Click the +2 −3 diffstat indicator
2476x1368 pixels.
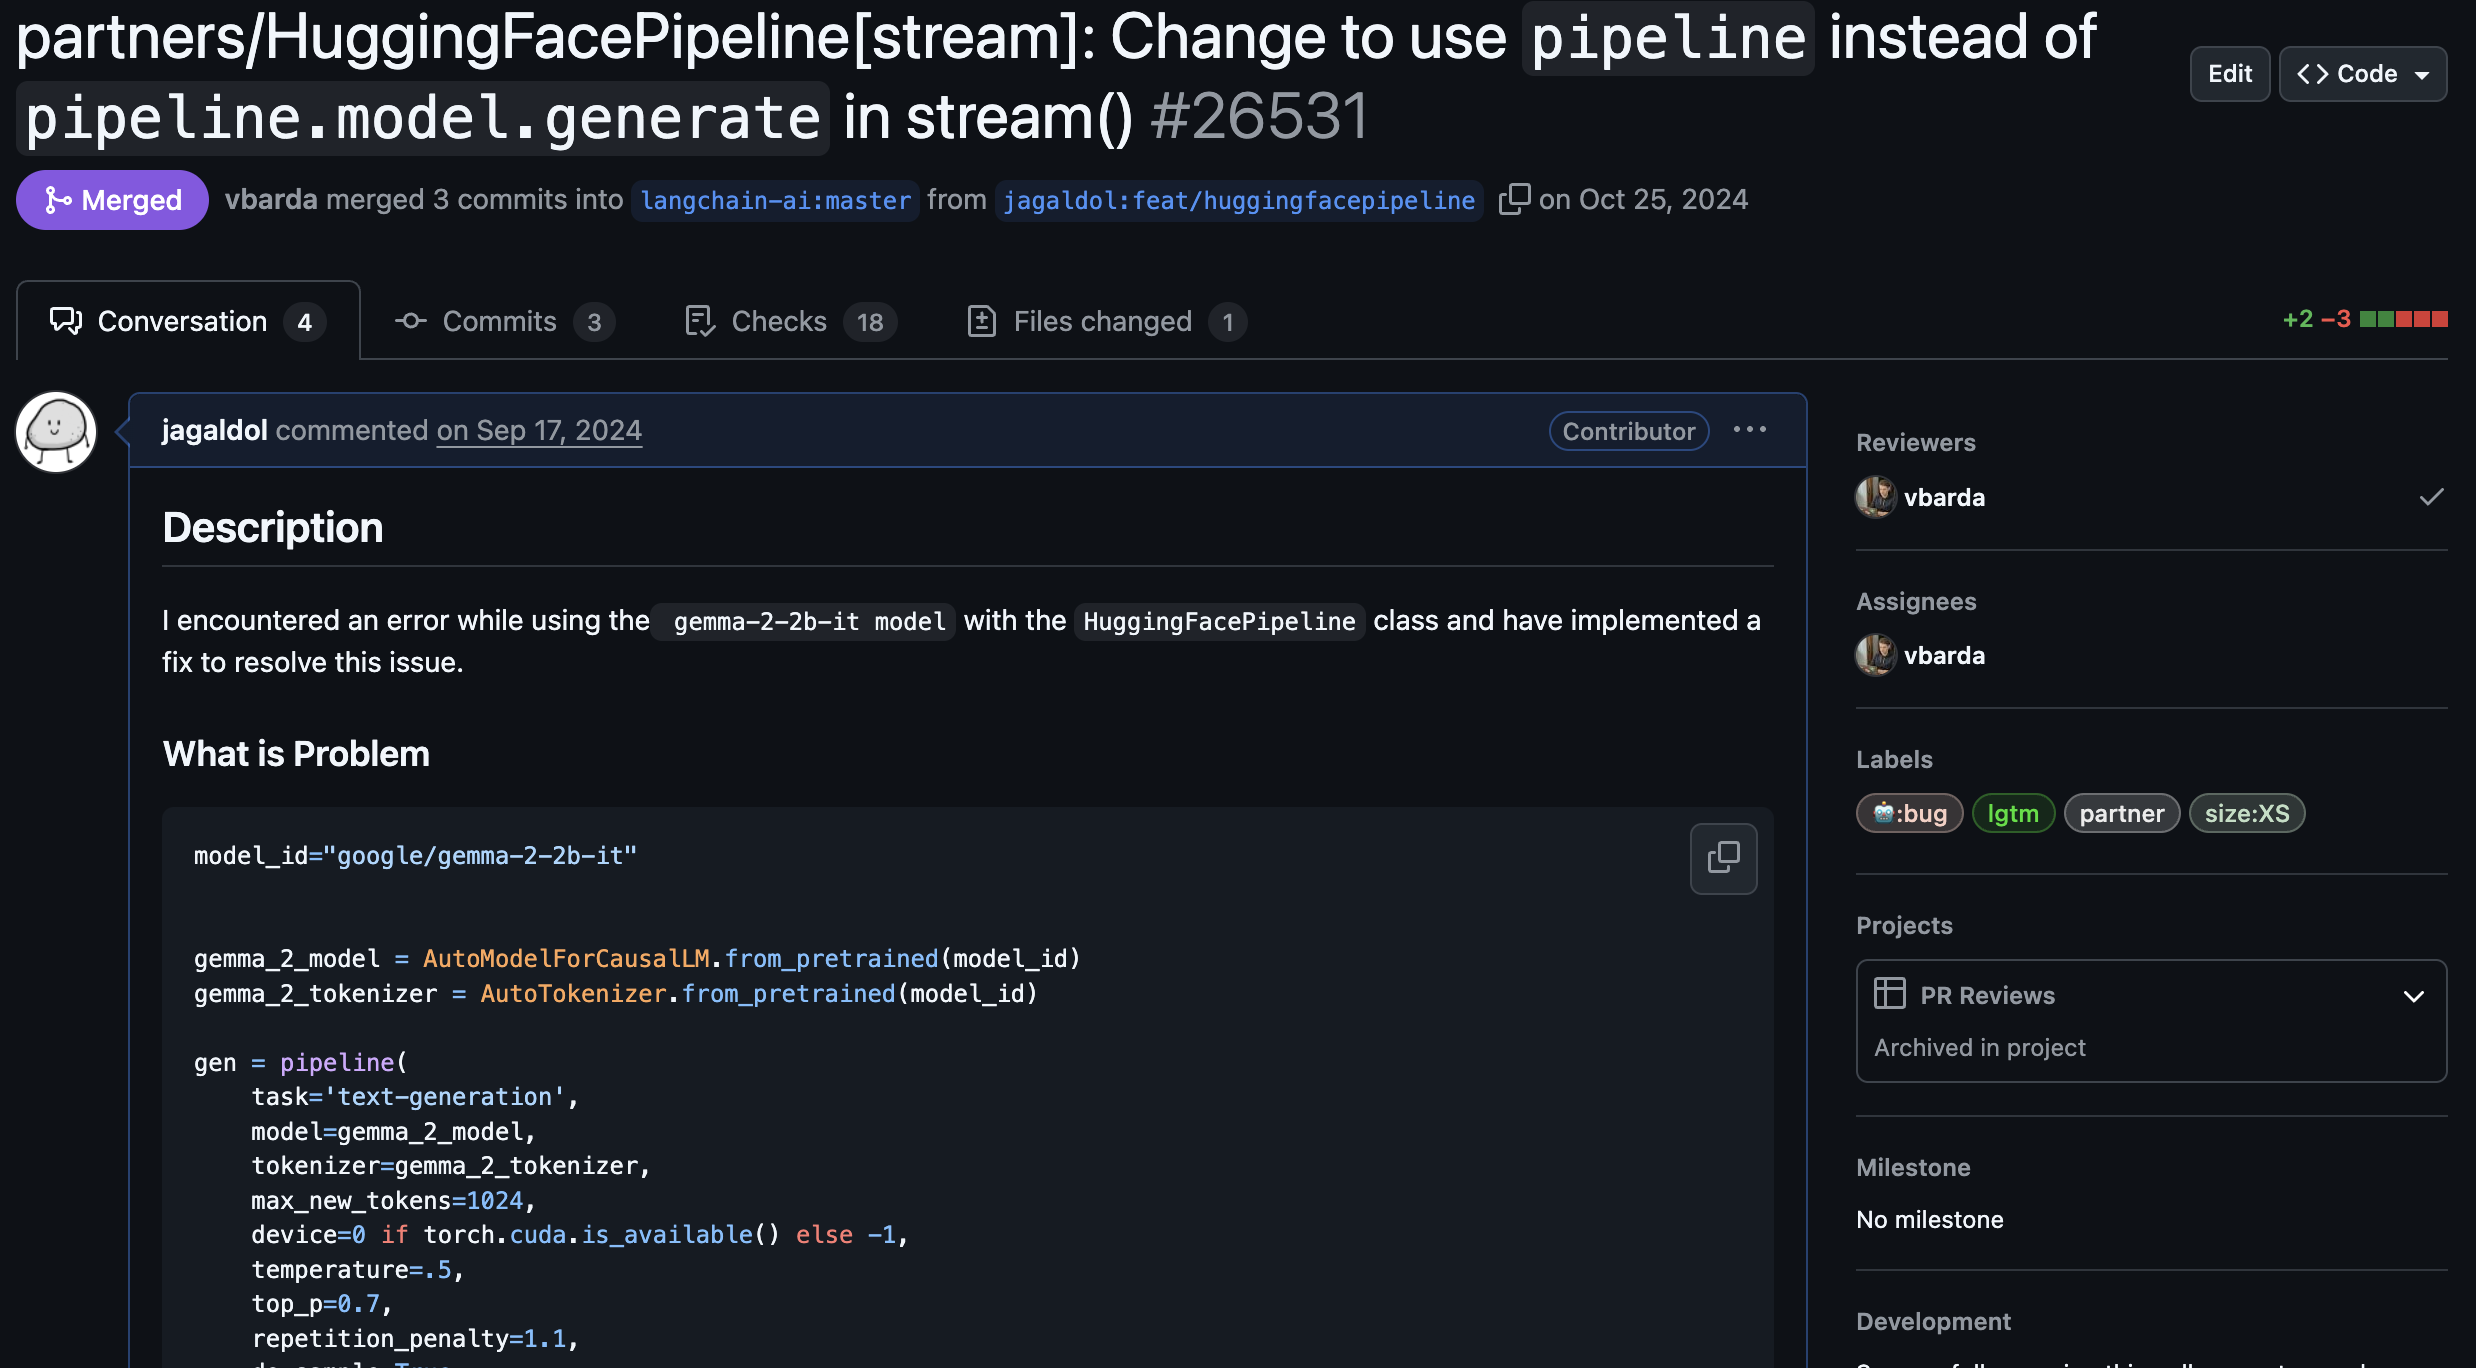click(2364, 319)
